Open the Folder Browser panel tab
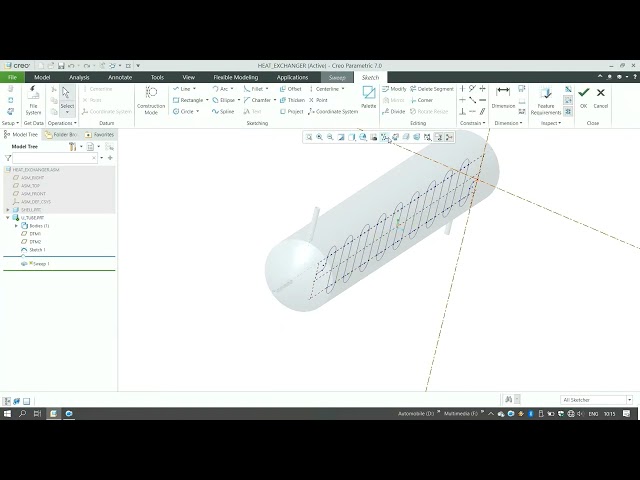Screen dimensions: 640x480 click(x=62, y=134)
